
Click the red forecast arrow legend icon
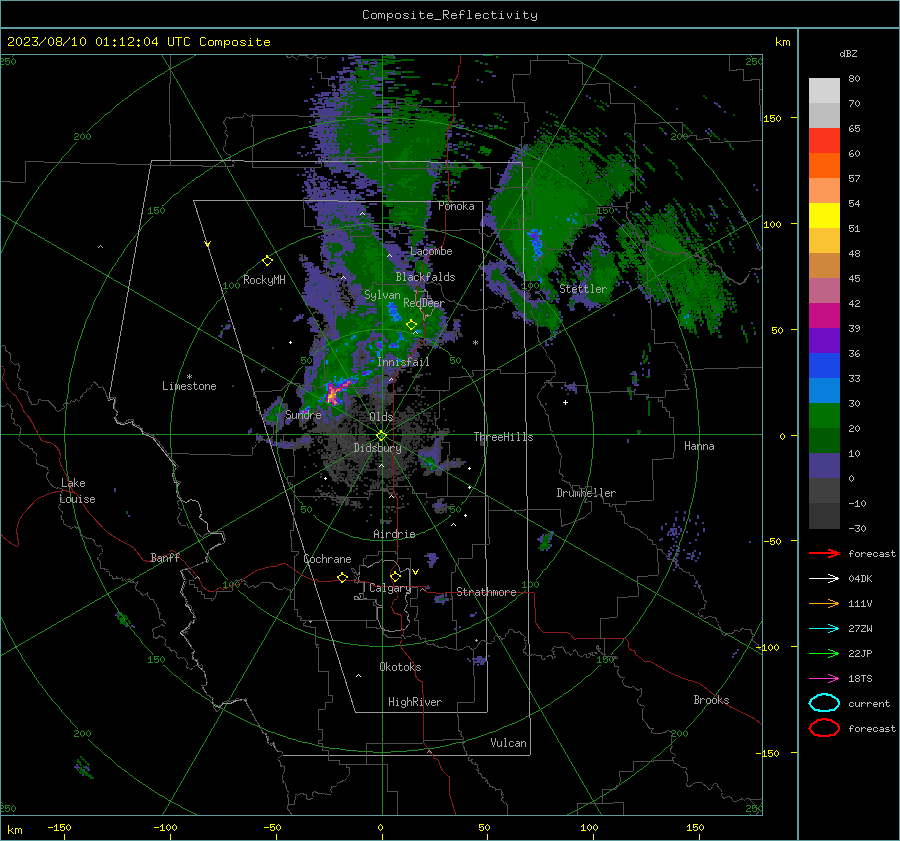click(824, 553)
